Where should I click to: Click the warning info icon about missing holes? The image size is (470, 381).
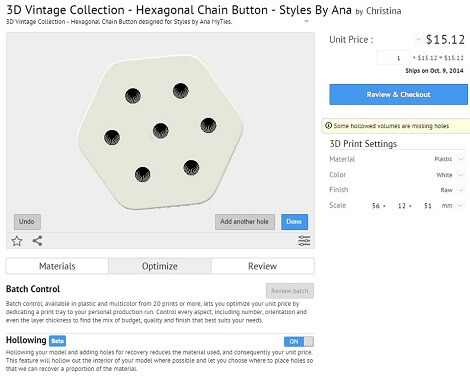click(328, 126)
